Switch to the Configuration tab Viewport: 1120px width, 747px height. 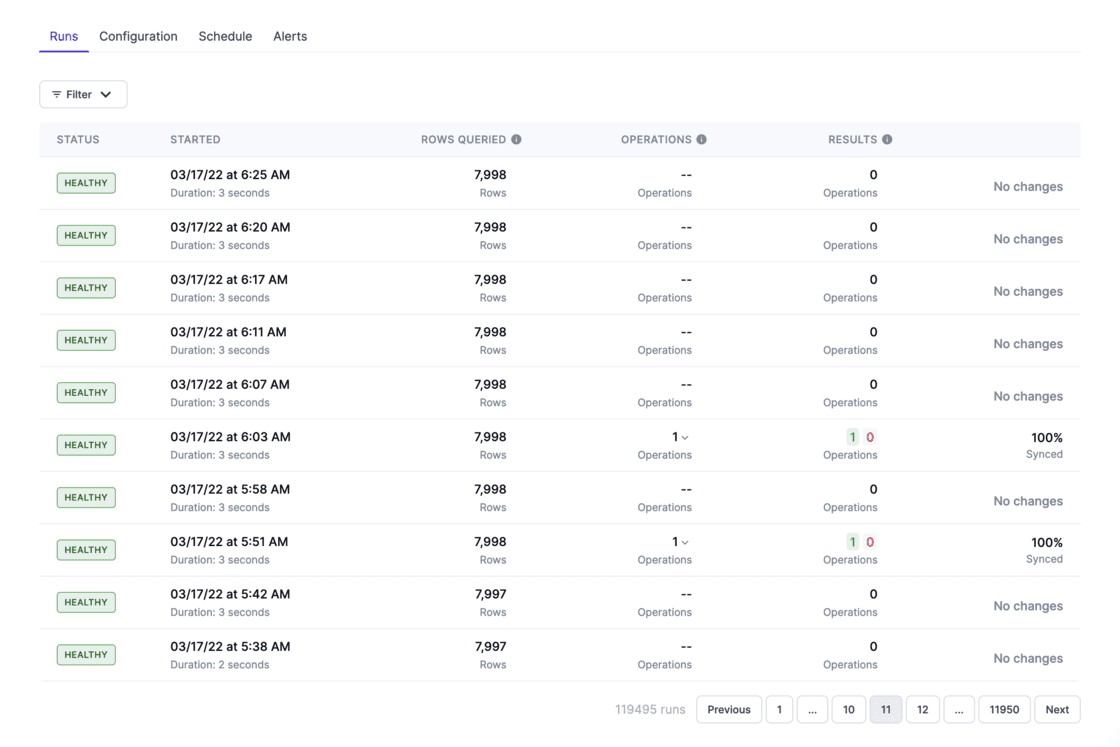[x=138, y=36]
